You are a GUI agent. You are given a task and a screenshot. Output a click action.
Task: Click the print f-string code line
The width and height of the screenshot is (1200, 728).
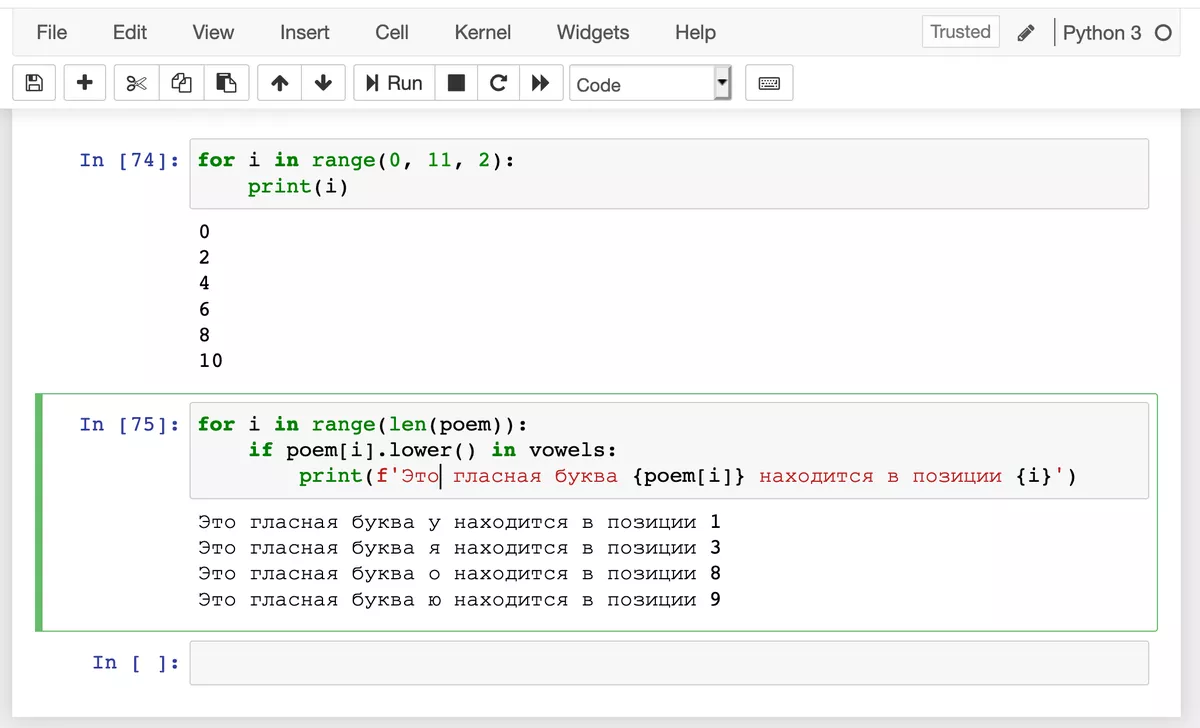coord(688,476)
